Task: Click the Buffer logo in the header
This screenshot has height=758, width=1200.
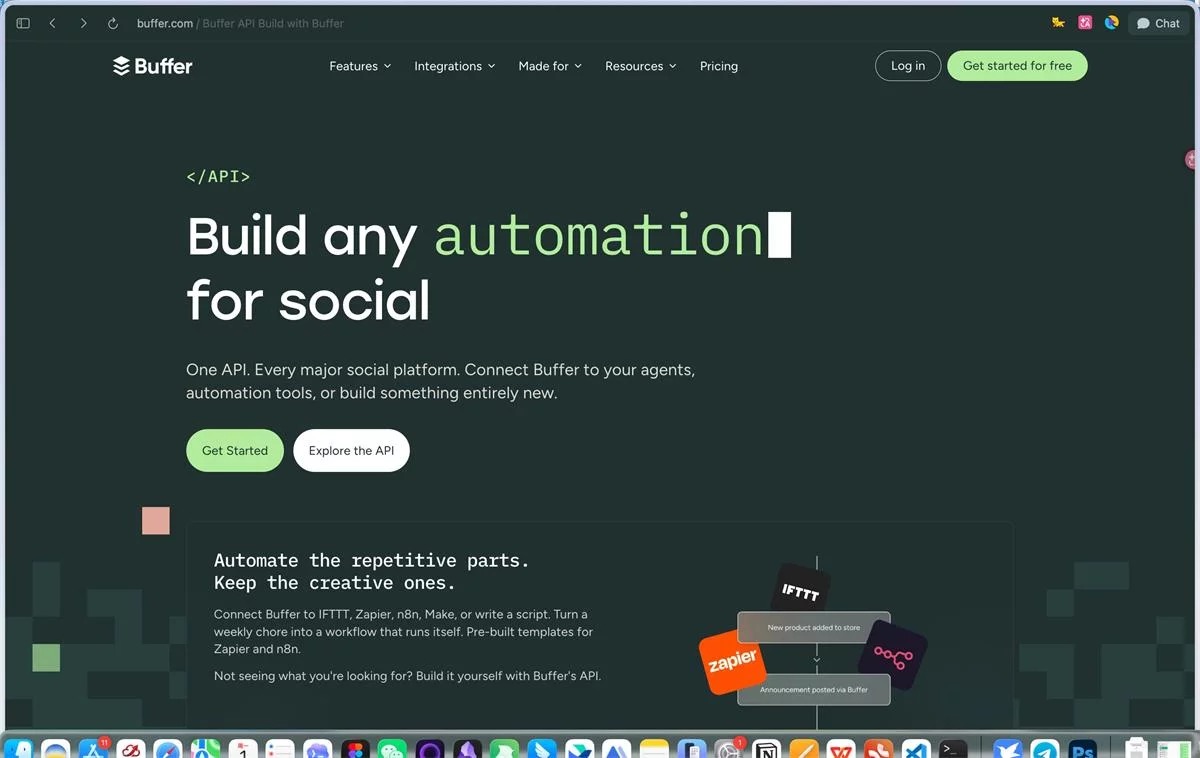Action: pyautogui.click(x=152, y=66)
